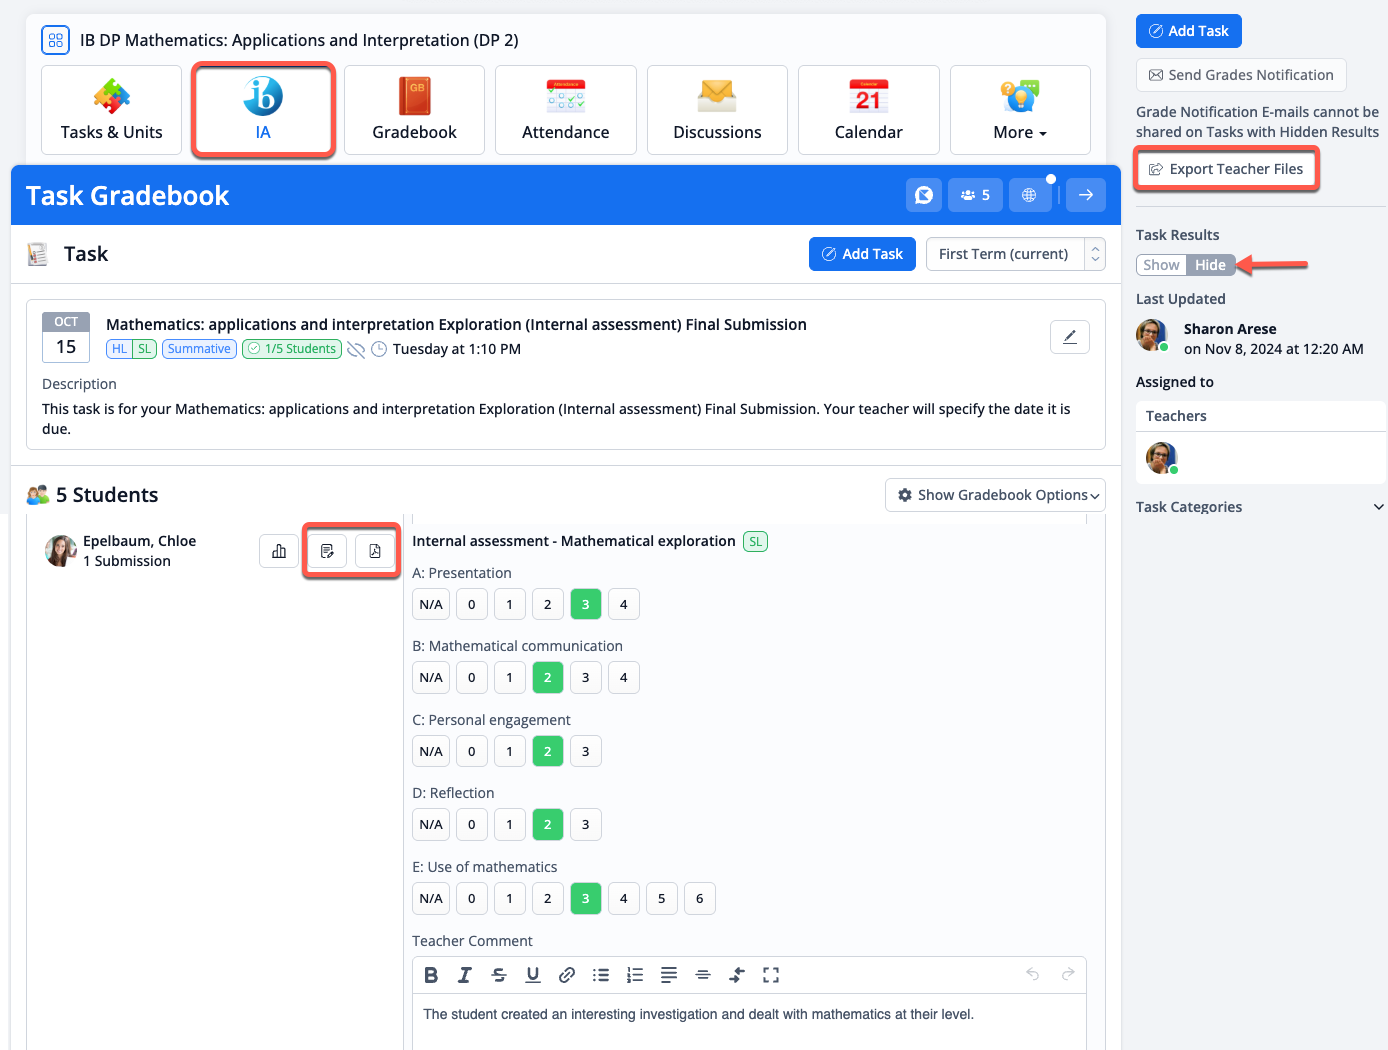The width and height of the screenshot is (1388, 1050).
Task: Open the First Term (current) dropdown
Action: coord(1015,254)
